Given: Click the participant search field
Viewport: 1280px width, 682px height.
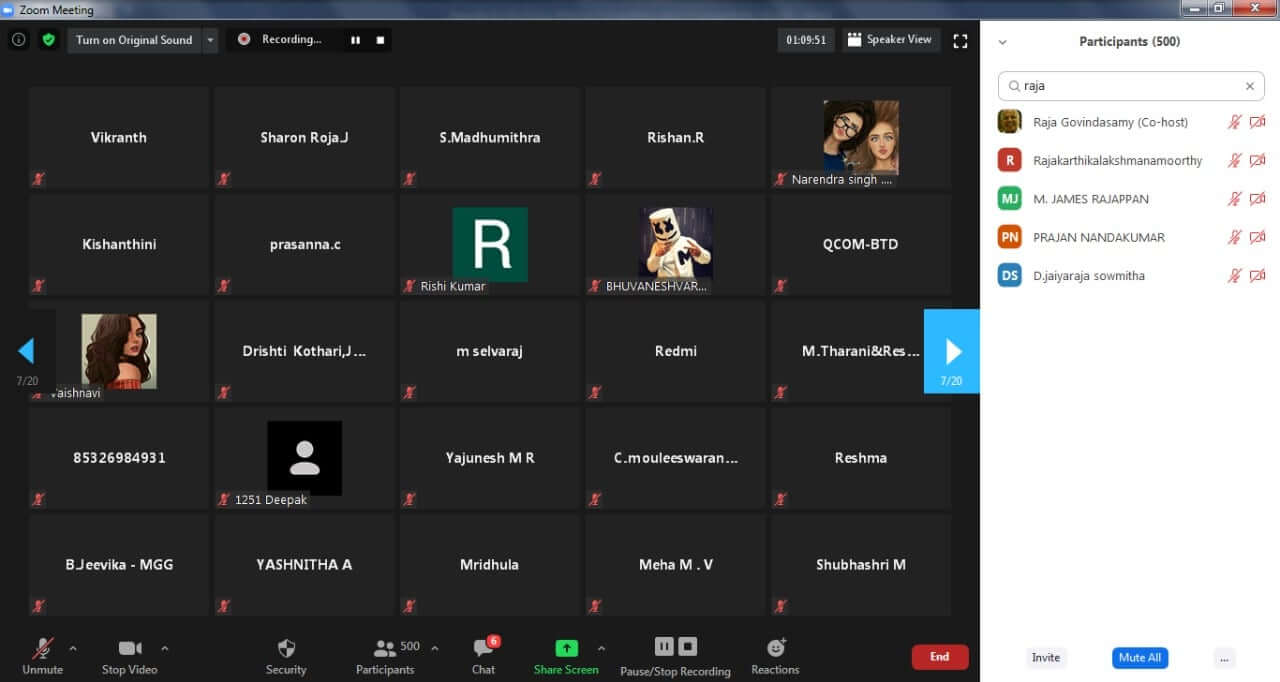Looking at the screenshot, I should coord(1130,86).
